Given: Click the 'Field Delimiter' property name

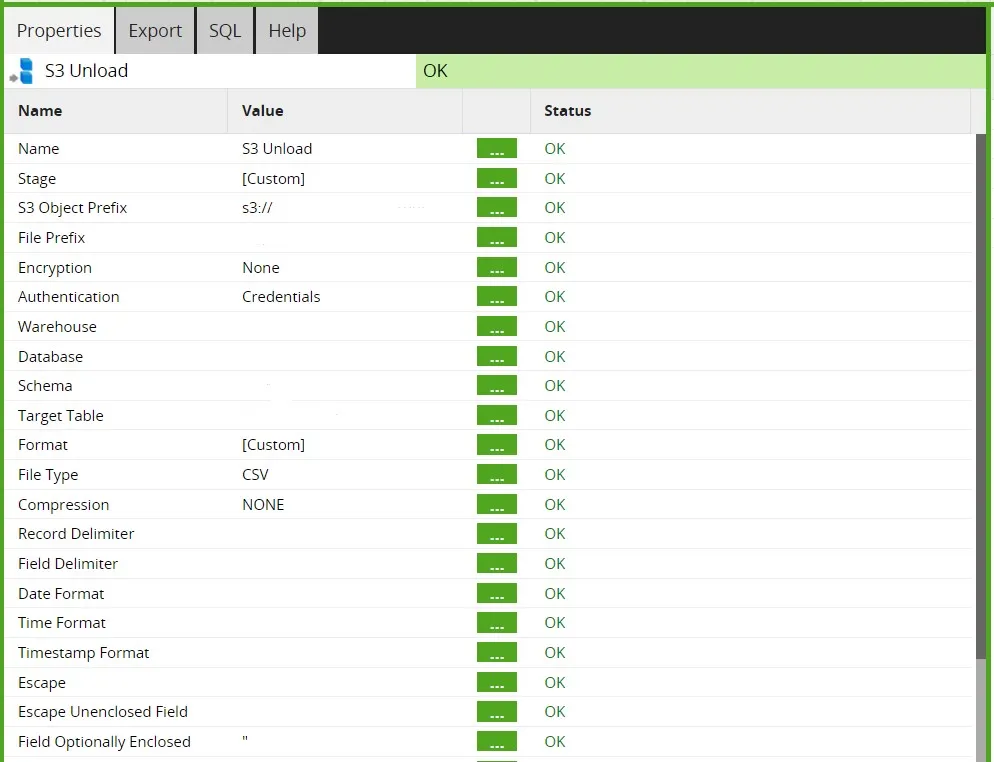Looking at the screenshot, I should (x=68, y=564).
